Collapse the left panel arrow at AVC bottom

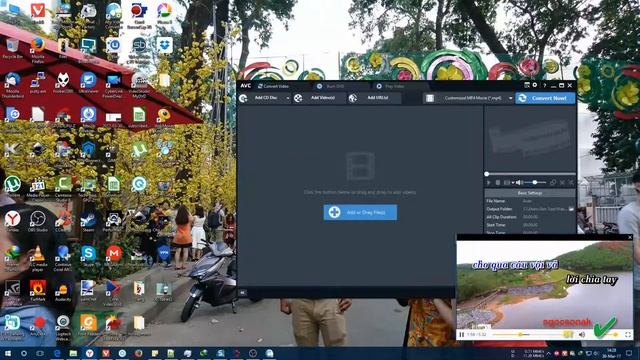point(242,293)
